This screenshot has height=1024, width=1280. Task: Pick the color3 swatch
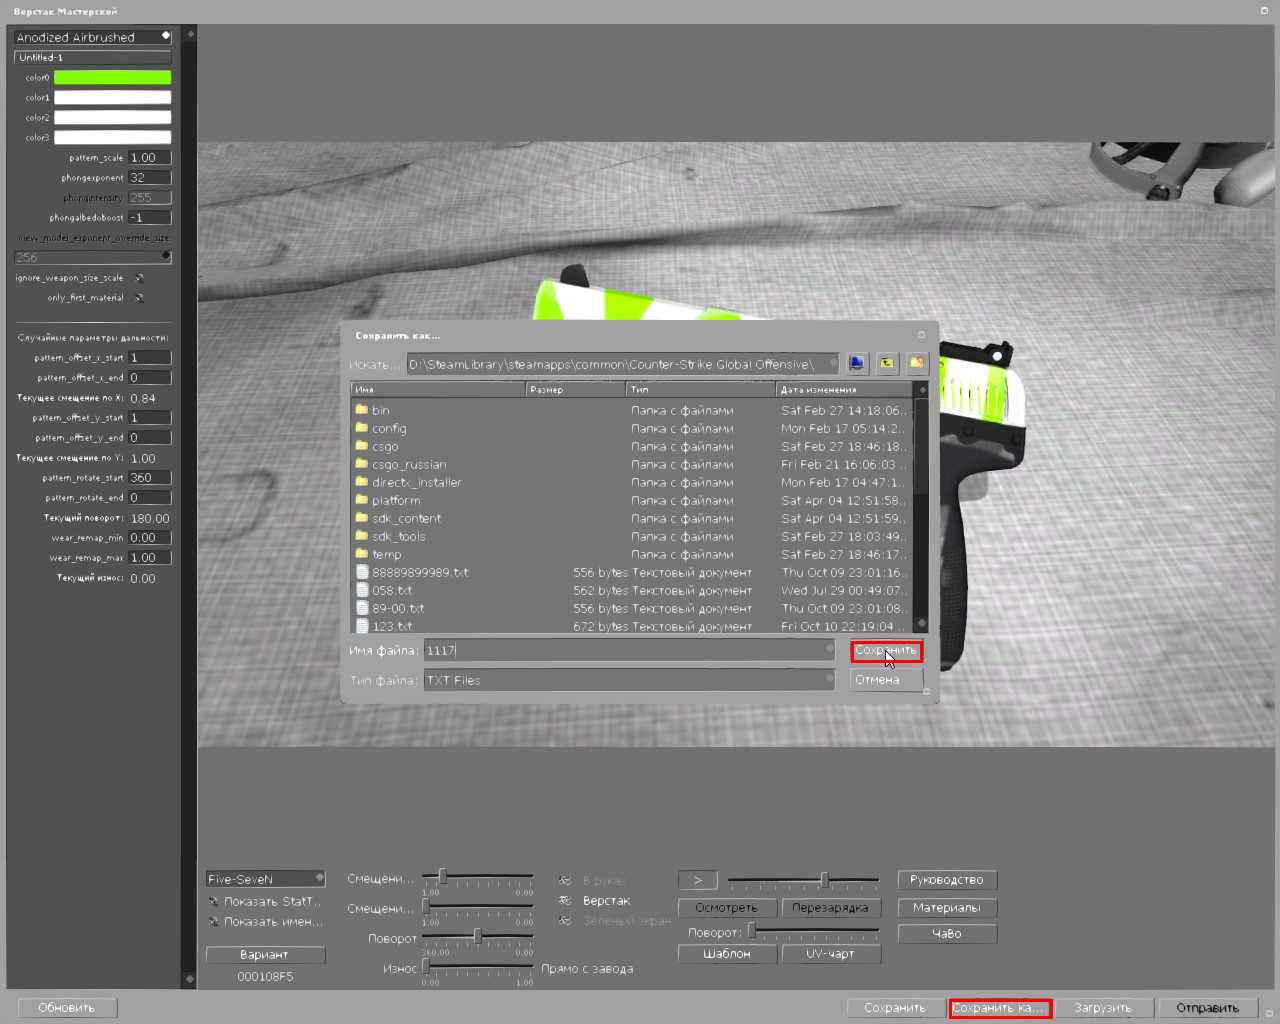[x=112, y=137]
